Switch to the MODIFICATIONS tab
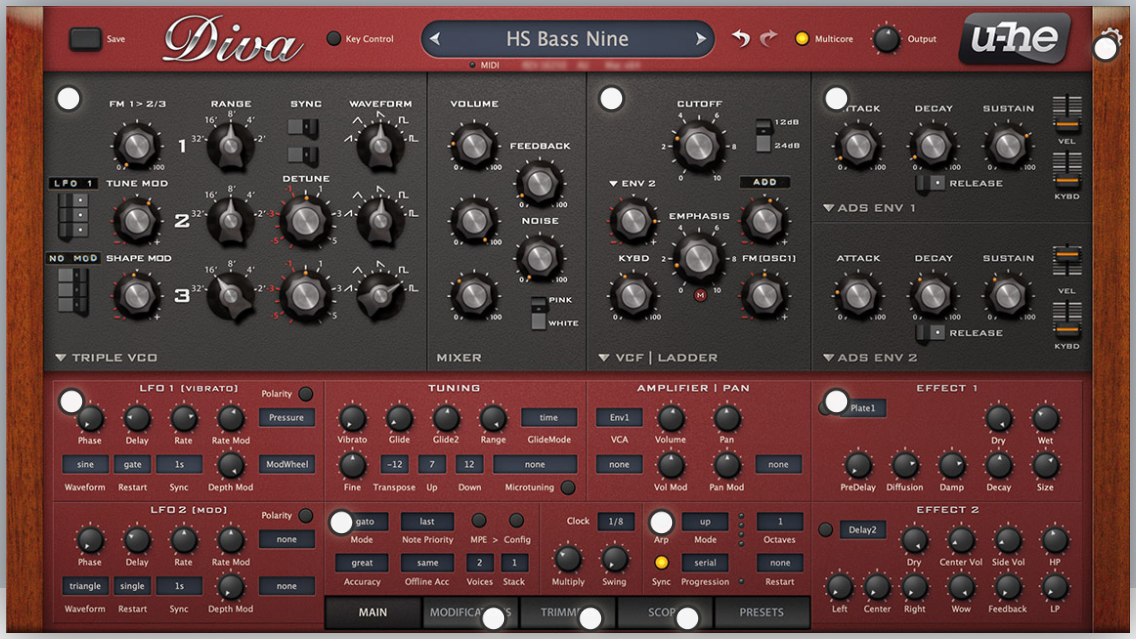Image resolution: width=1136 pixels, height=639 pixels. click(470, 612)
